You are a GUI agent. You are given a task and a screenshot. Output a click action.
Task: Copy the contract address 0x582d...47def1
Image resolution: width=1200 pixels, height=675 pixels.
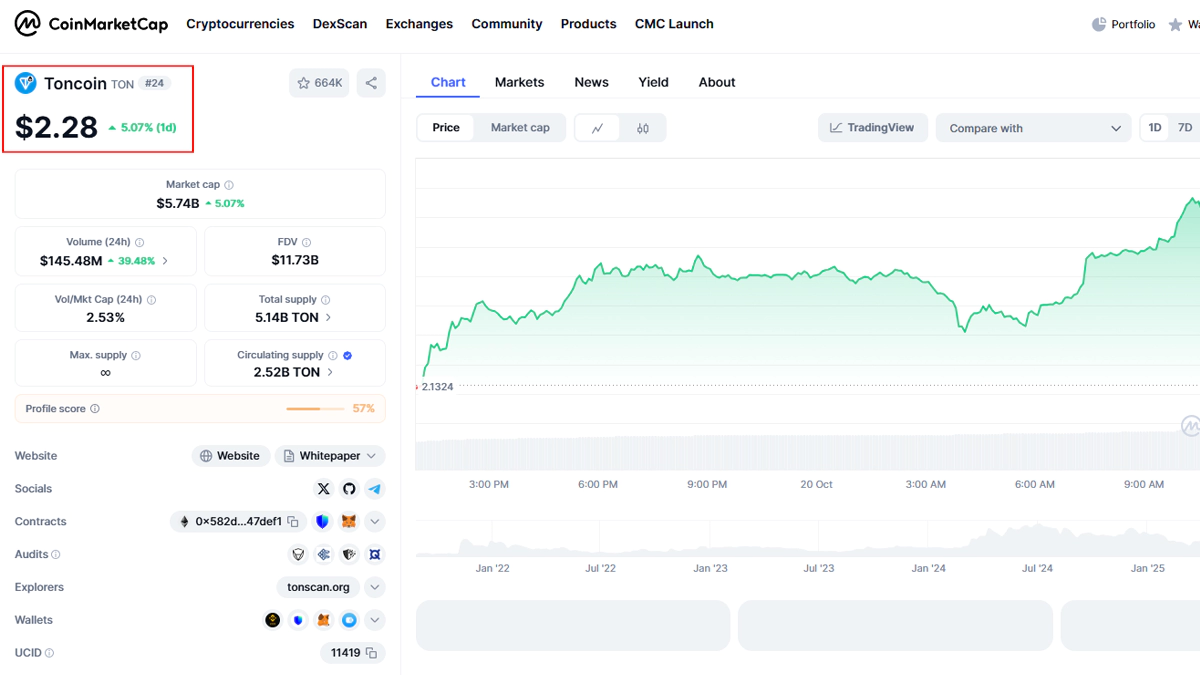click(x=293, y=522)
